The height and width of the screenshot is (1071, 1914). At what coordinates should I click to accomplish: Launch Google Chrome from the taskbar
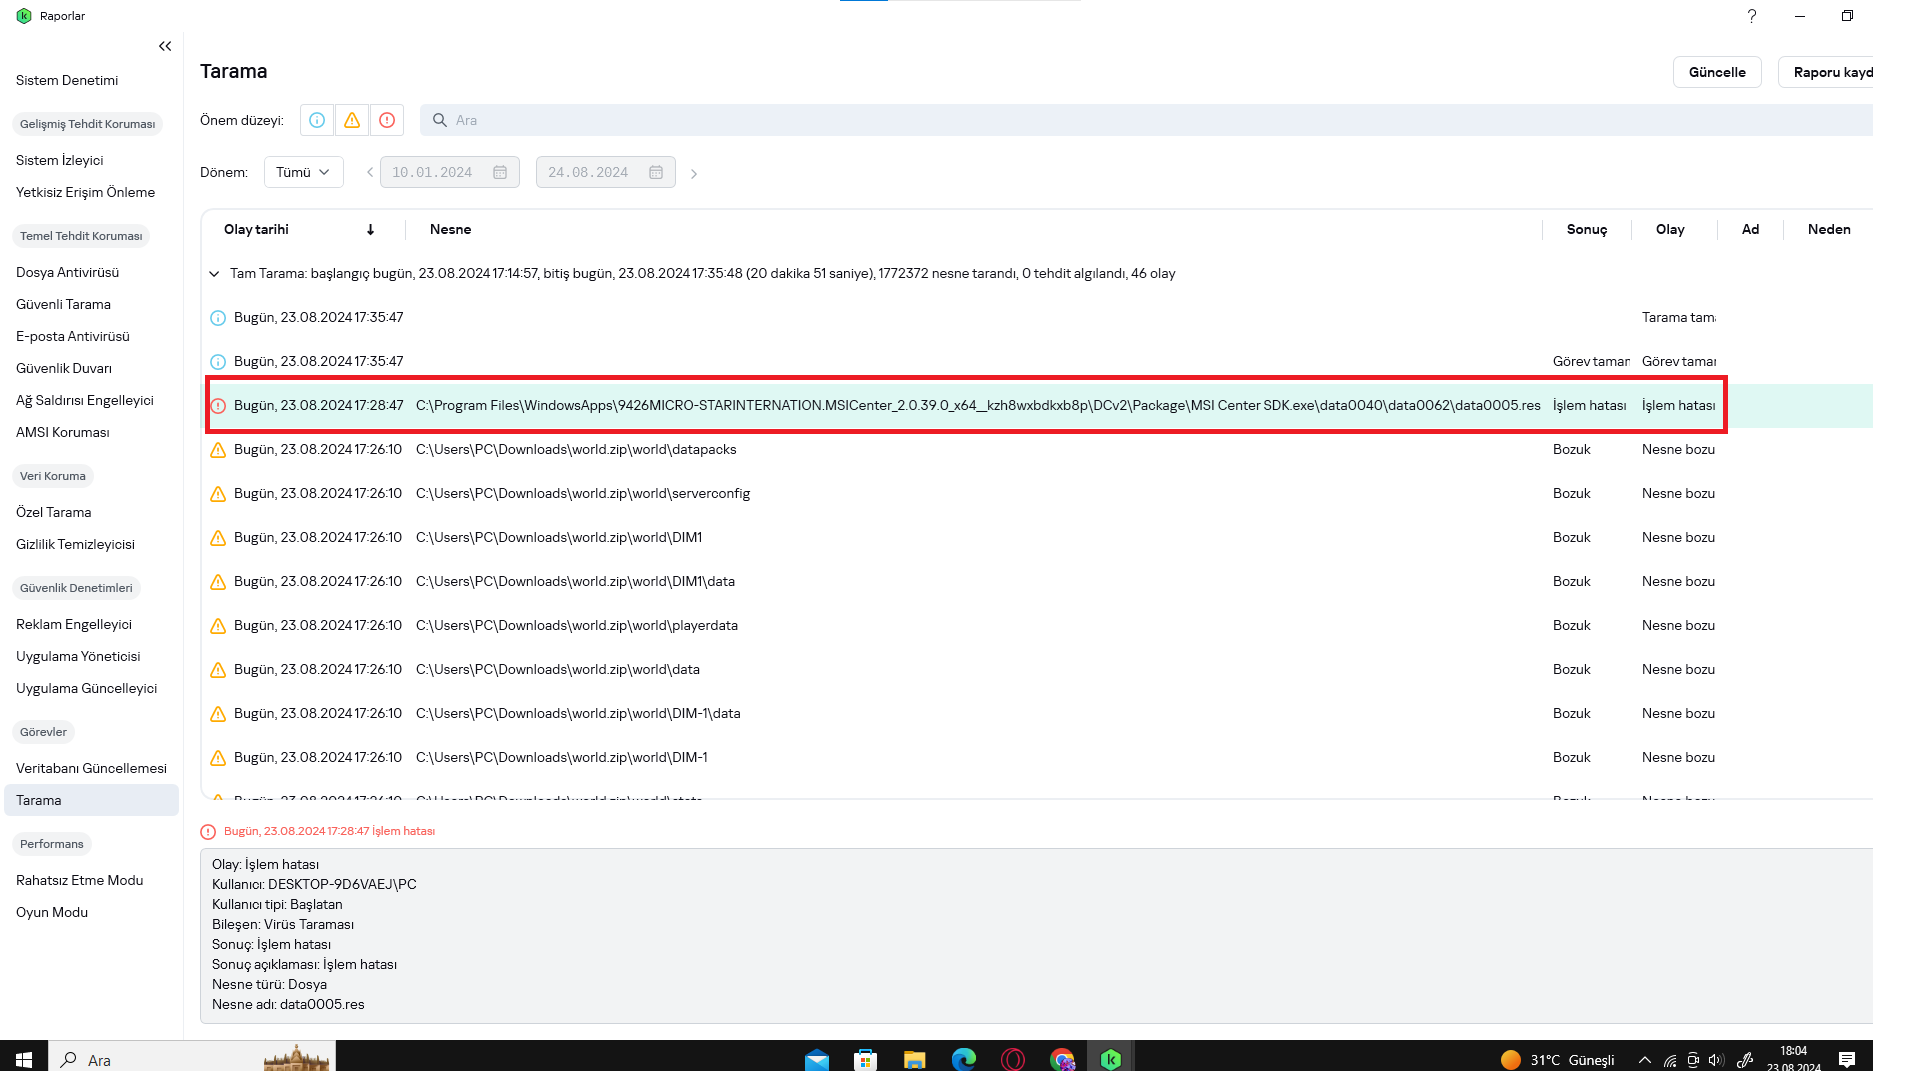[x=1062, y=1059]
